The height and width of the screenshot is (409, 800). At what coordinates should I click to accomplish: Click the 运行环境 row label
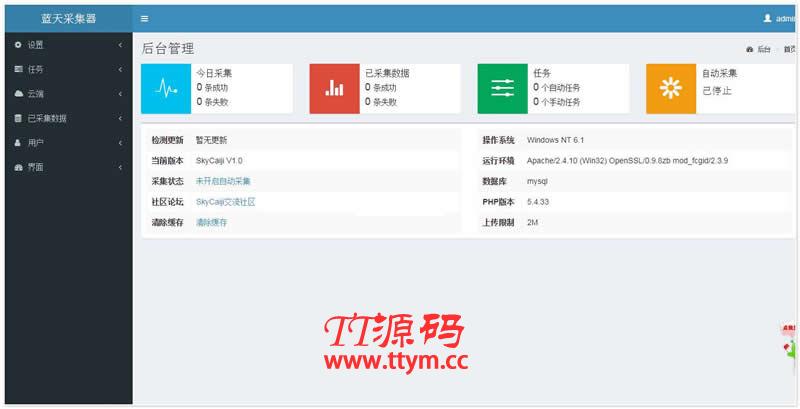tap(498, 161)
